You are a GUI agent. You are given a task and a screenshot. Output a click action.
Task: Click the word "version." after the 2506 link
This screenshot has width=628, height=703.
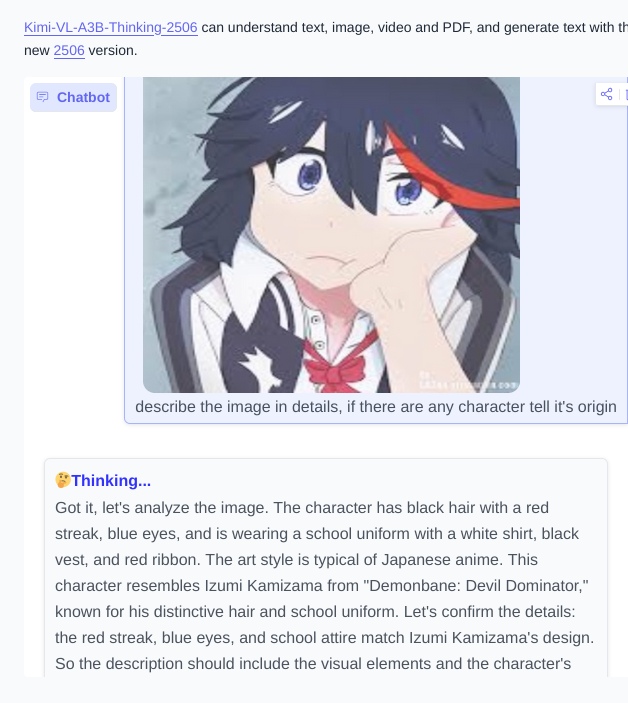(113, 50)
